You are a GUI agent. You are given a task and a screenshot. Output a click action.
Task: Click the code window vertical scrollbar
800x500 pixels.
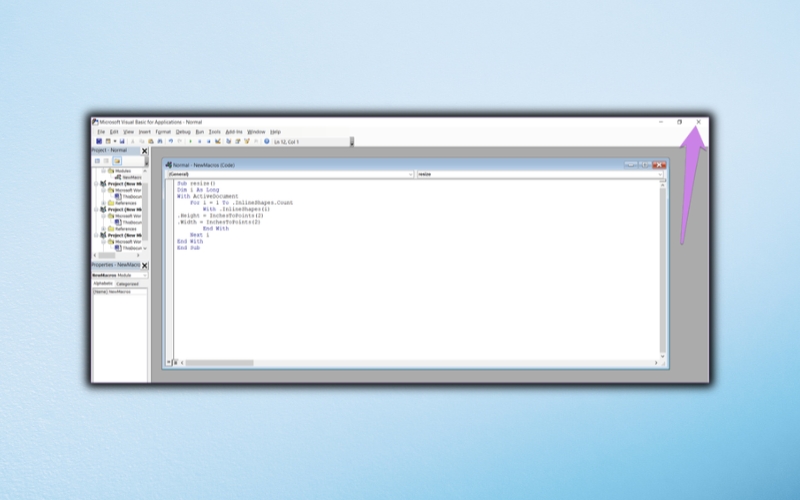pyautogui.click(x=663, y=270)
